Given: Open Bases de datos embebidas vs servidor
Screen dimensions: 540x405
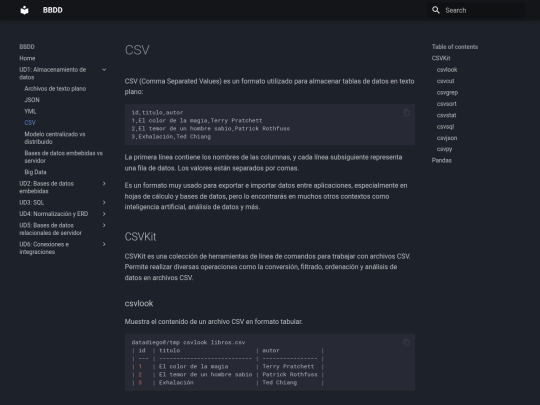Looking at the screenshot, I should pos(63,157).
